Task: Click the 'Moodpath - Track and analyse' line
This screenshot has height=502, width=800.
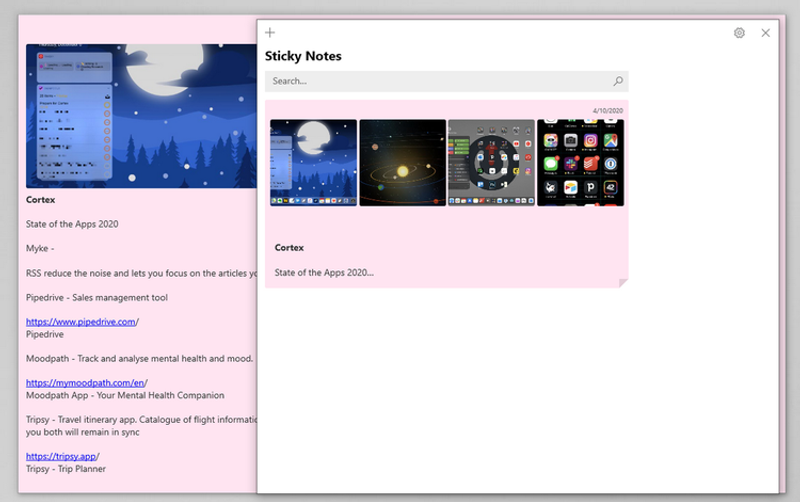Action: click(139, 359)
